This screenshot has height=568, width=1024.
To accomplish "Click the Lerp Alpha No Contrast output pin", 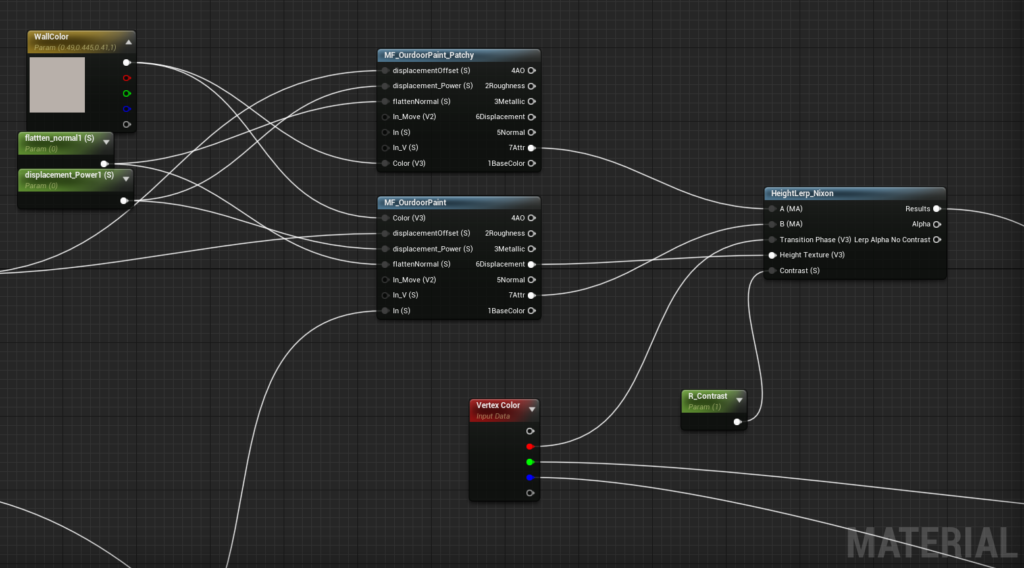I will pos(936,240).
